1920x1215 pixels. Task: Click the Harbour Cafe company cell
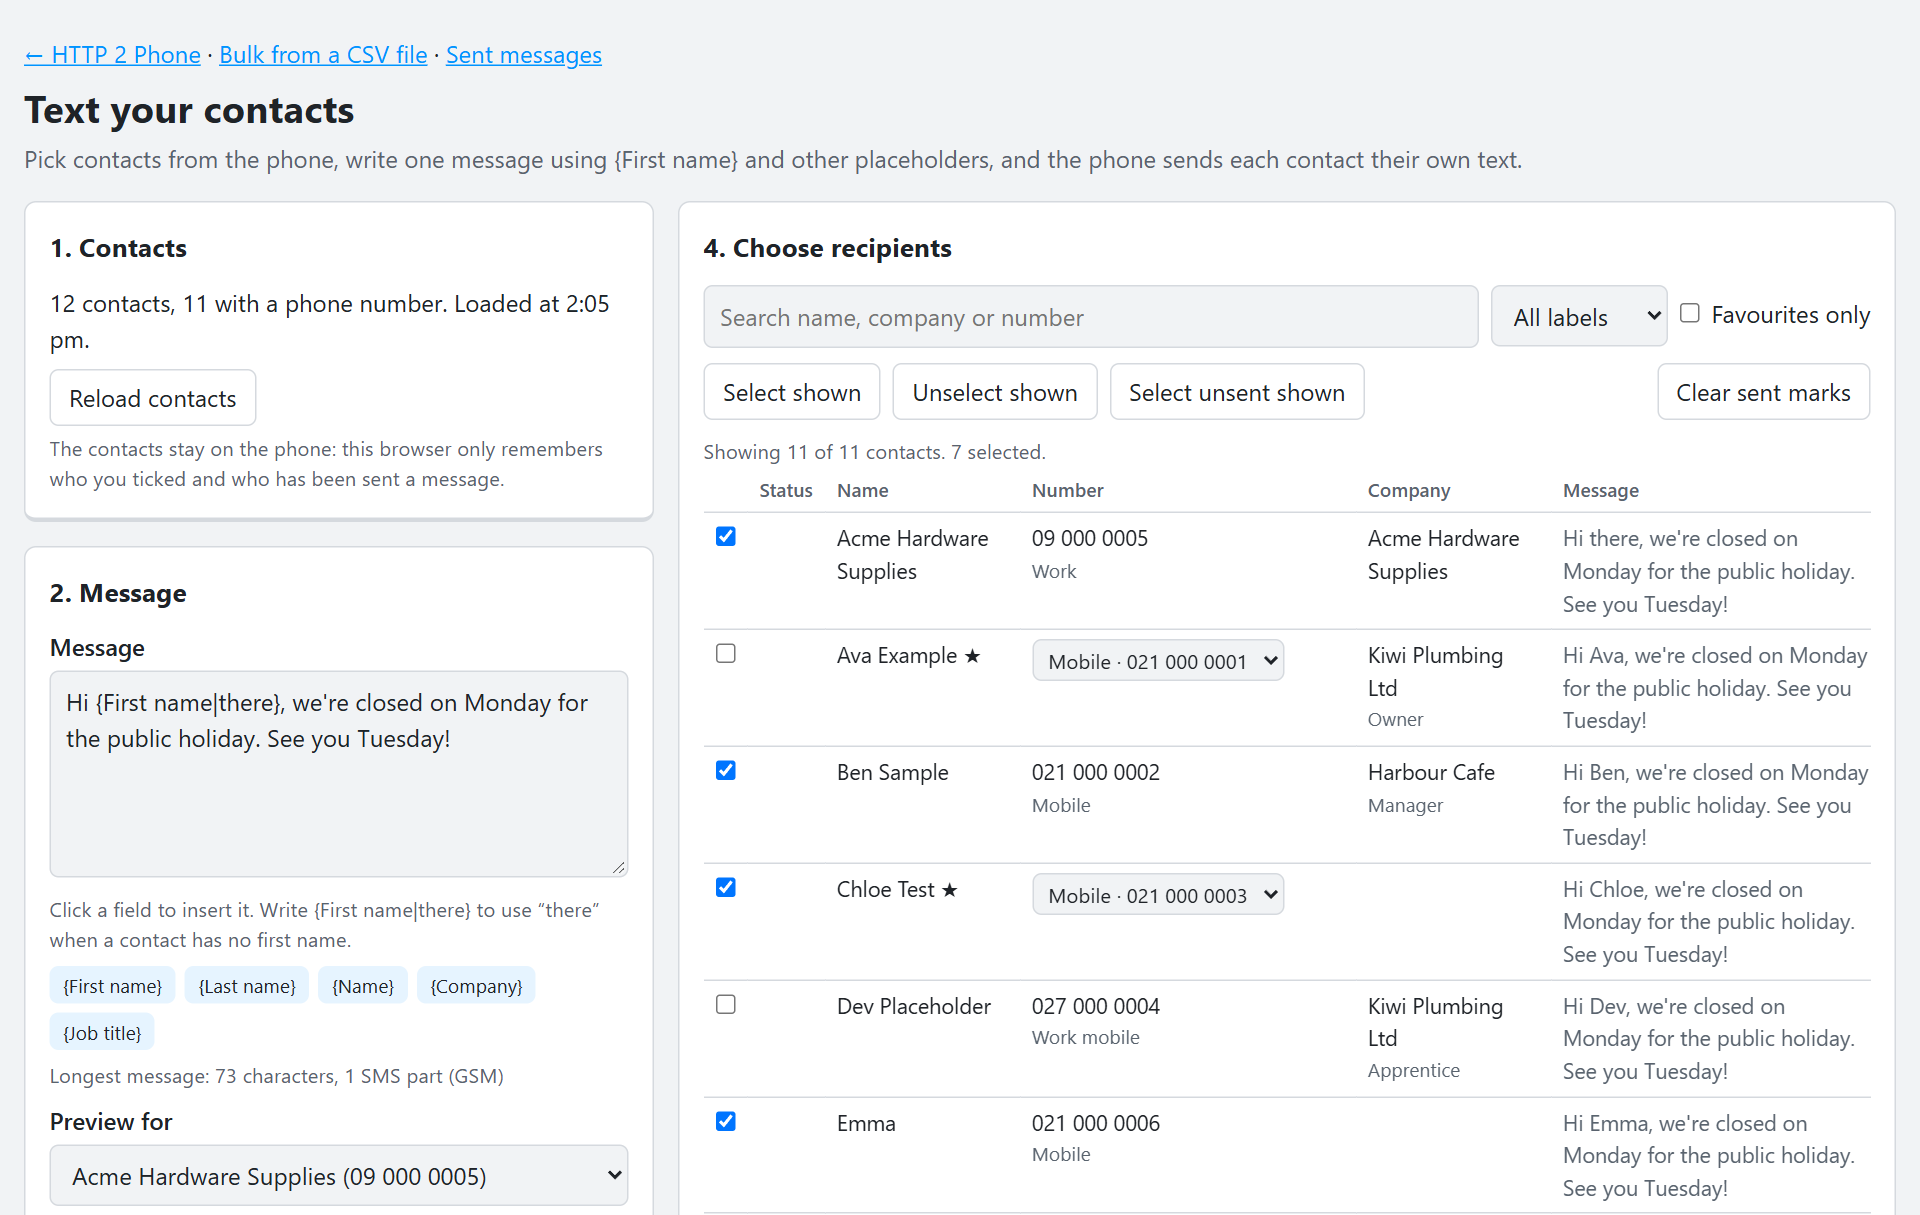tap(1431, 773)
